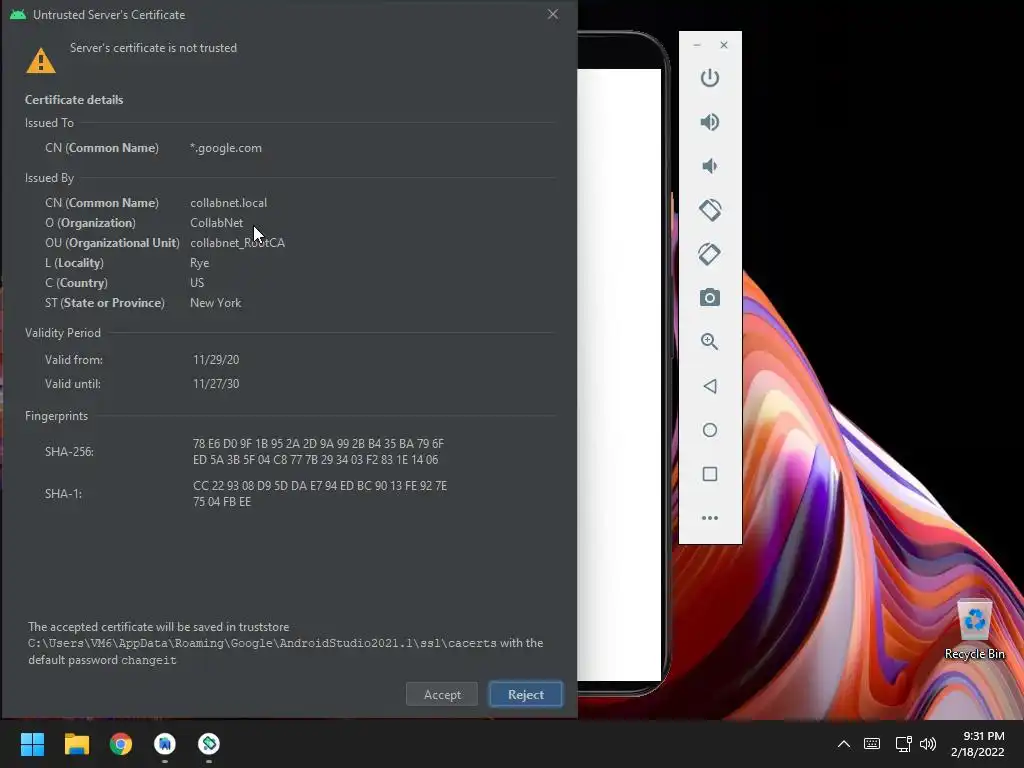
Task: Click the Fingerprints section label
Action: 56,416
